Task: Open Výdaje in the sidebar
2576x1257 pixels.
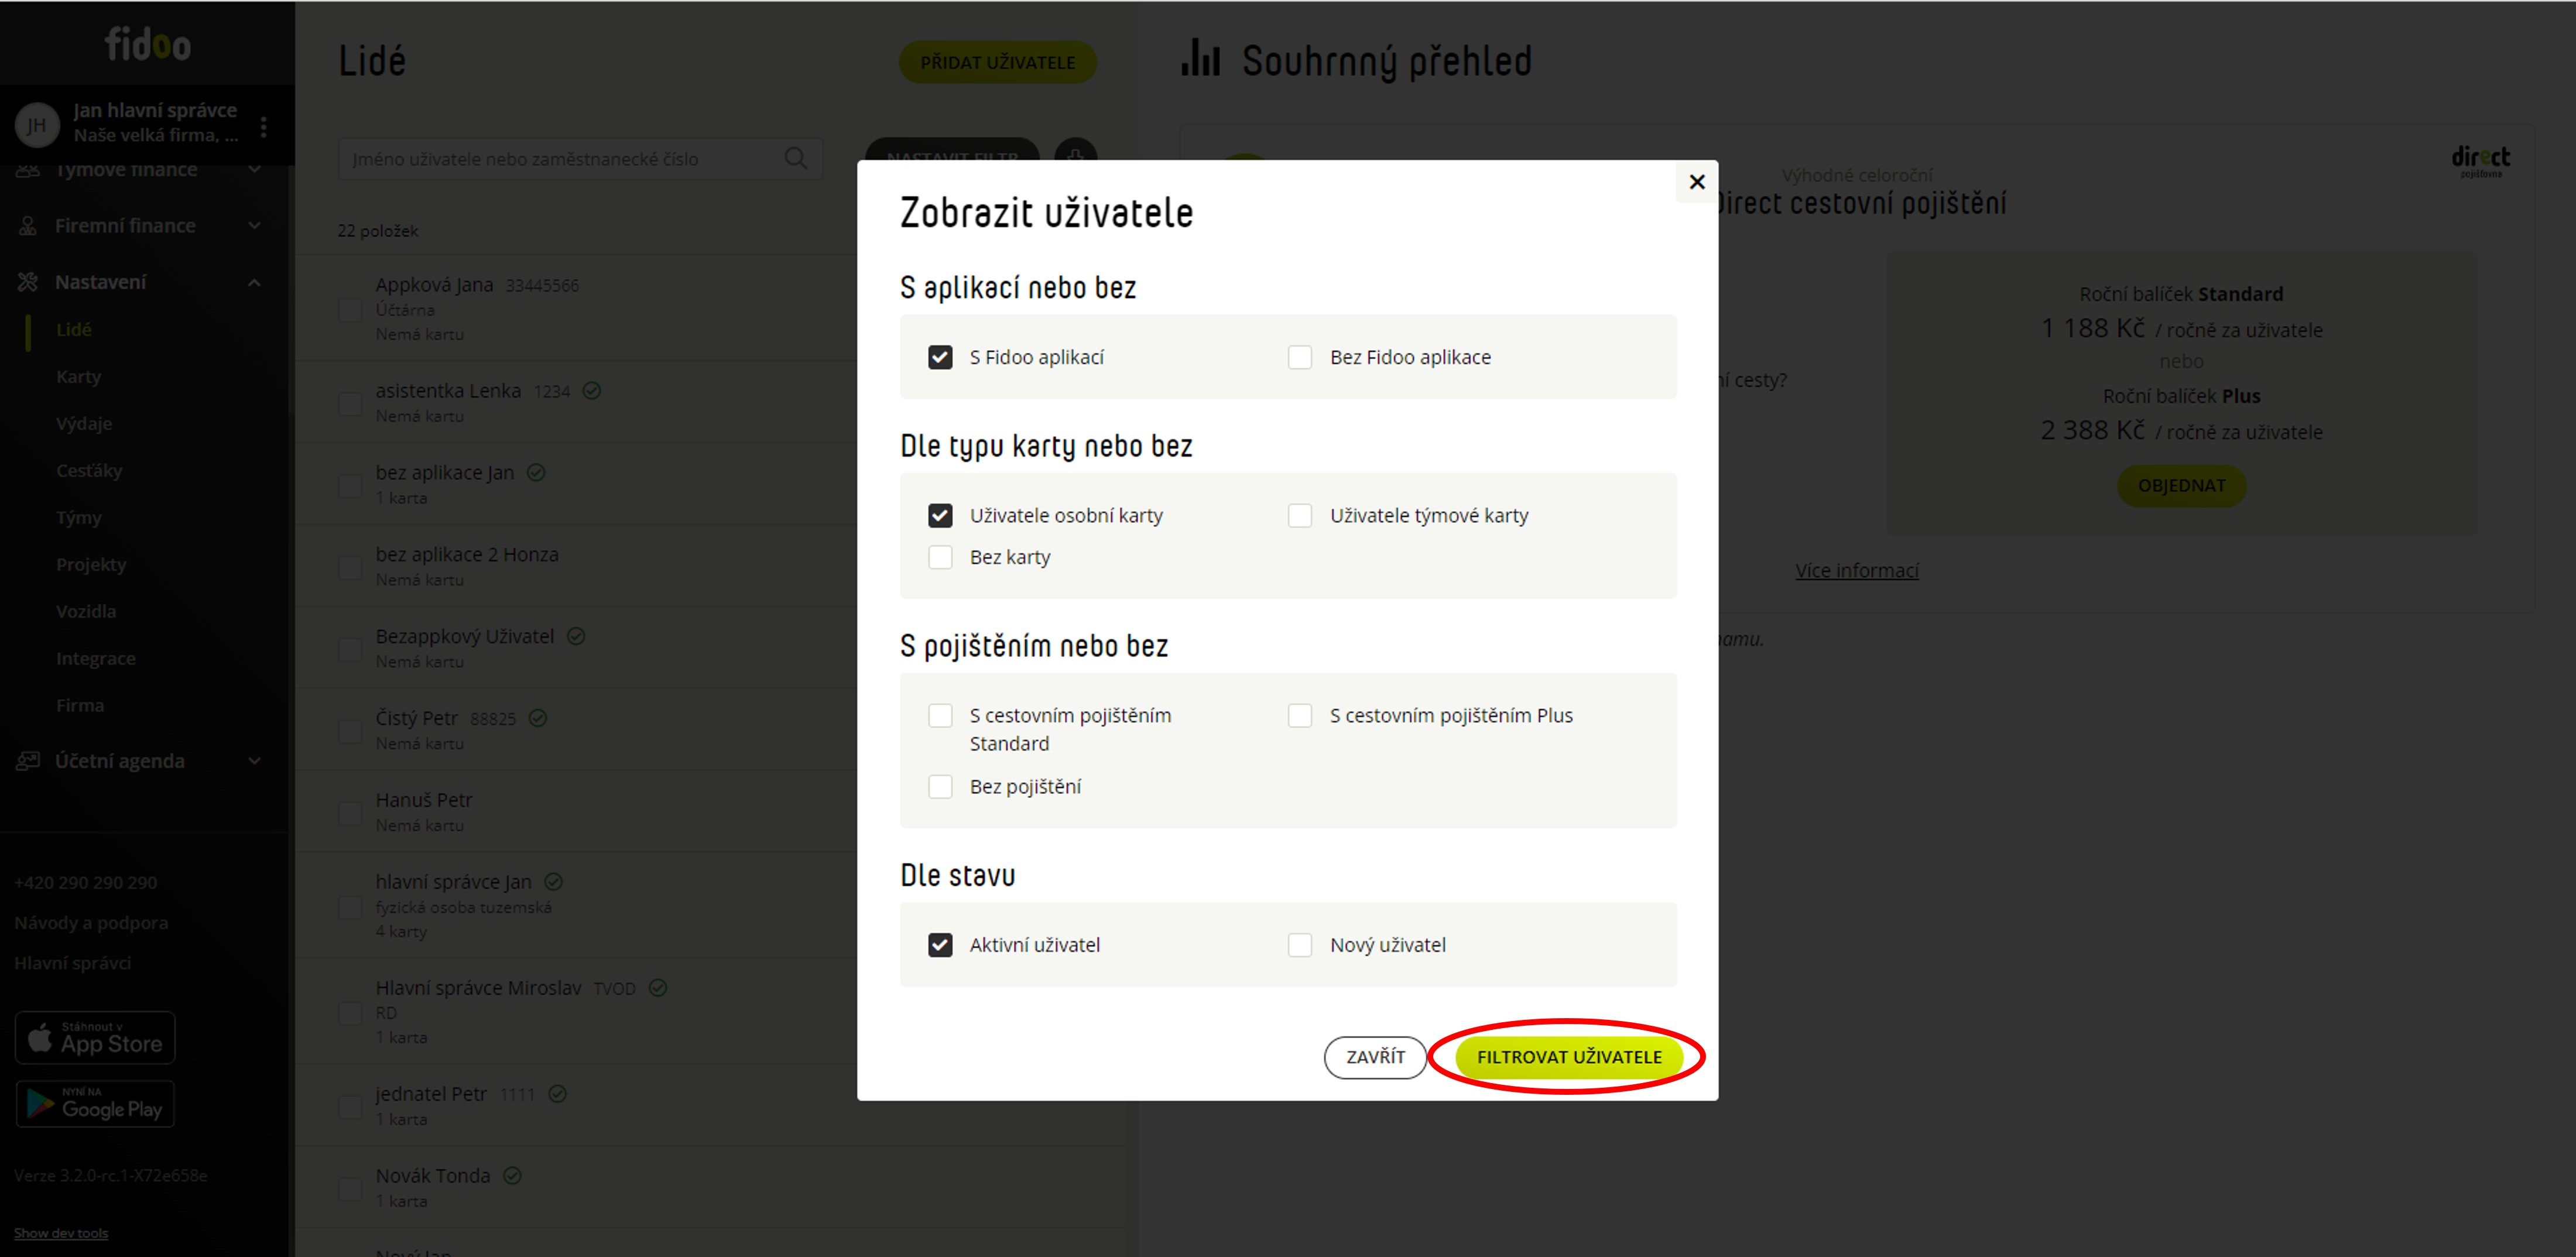Action: (x=84, y=423)
